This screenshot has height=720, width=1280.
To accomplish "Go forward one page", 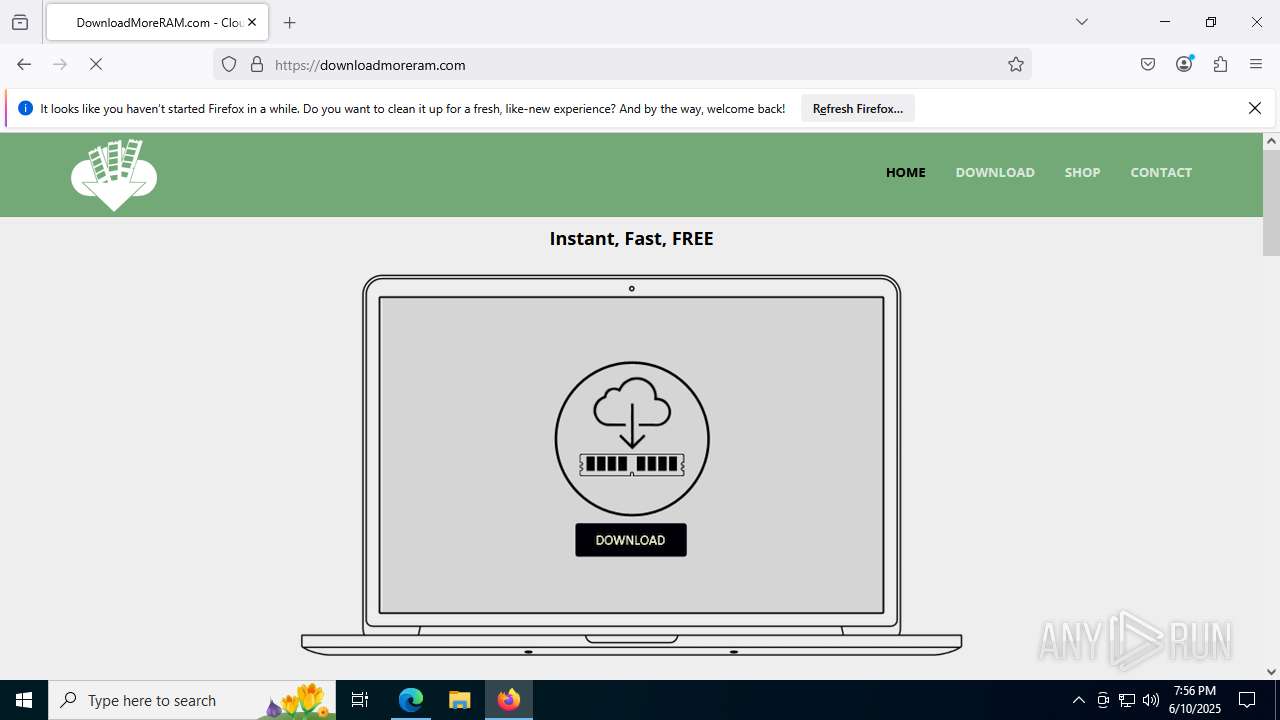I will (60, 64).
